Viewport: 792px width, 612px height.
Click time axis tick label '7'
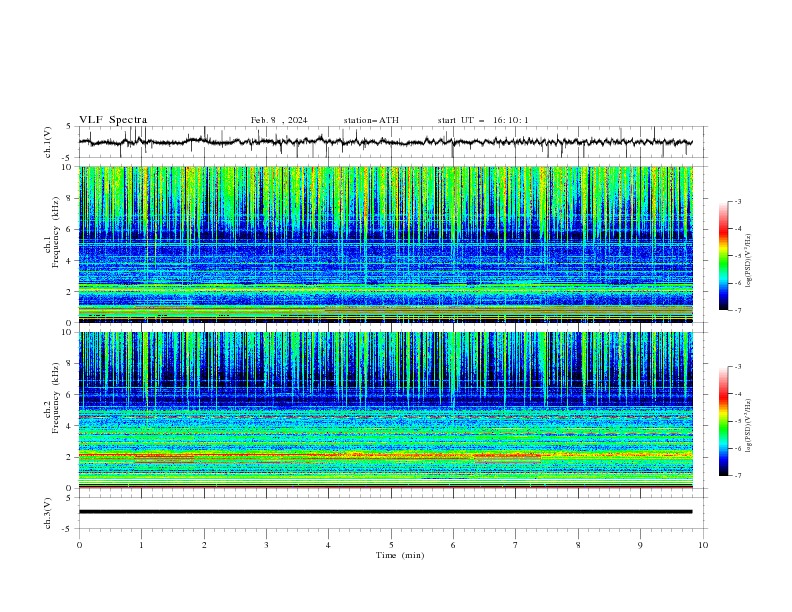pyautogui.click(x=516, y=545)
